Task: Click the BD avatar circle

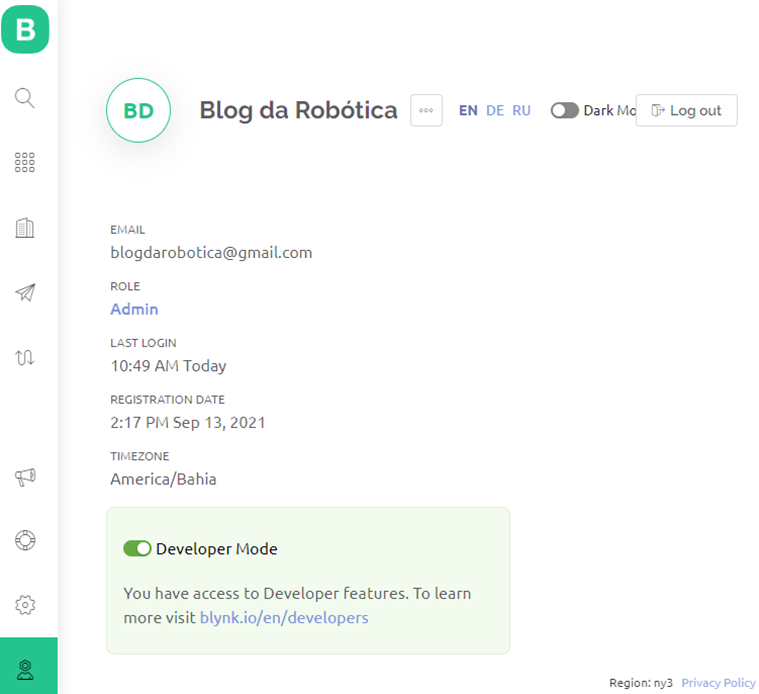Action: [x=138, y=110]
